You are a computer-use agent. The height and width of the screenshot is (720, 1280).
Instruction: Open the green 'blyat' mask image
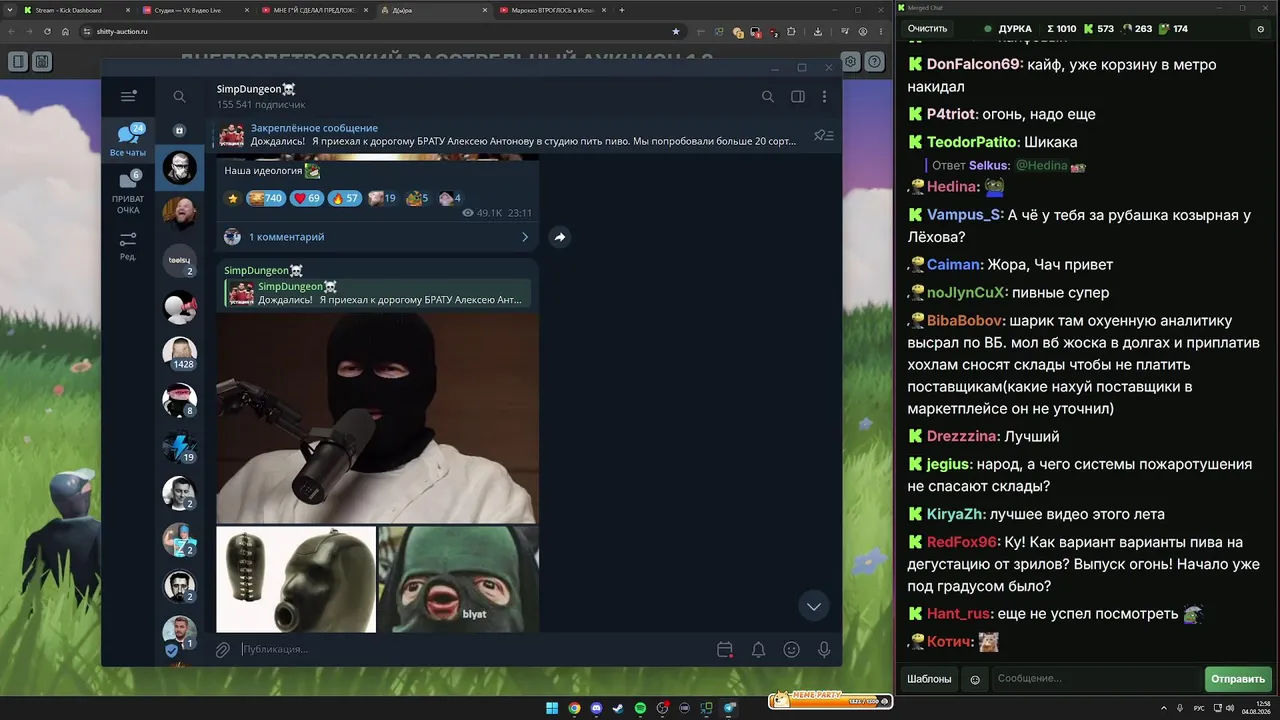(x=459, y=580)
